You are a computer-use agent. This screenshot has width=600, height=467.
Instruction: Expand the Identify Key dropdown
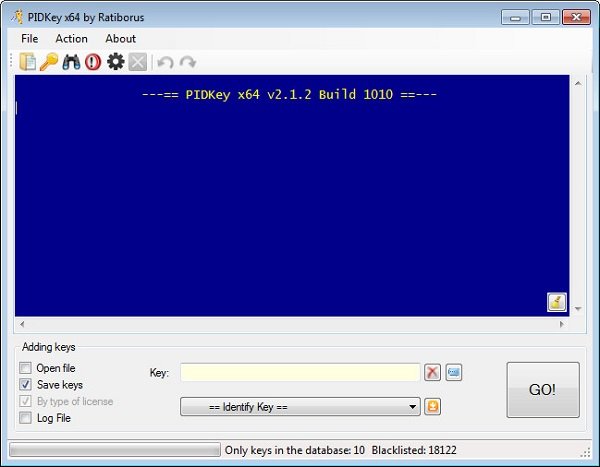click(x=300, y=407)
